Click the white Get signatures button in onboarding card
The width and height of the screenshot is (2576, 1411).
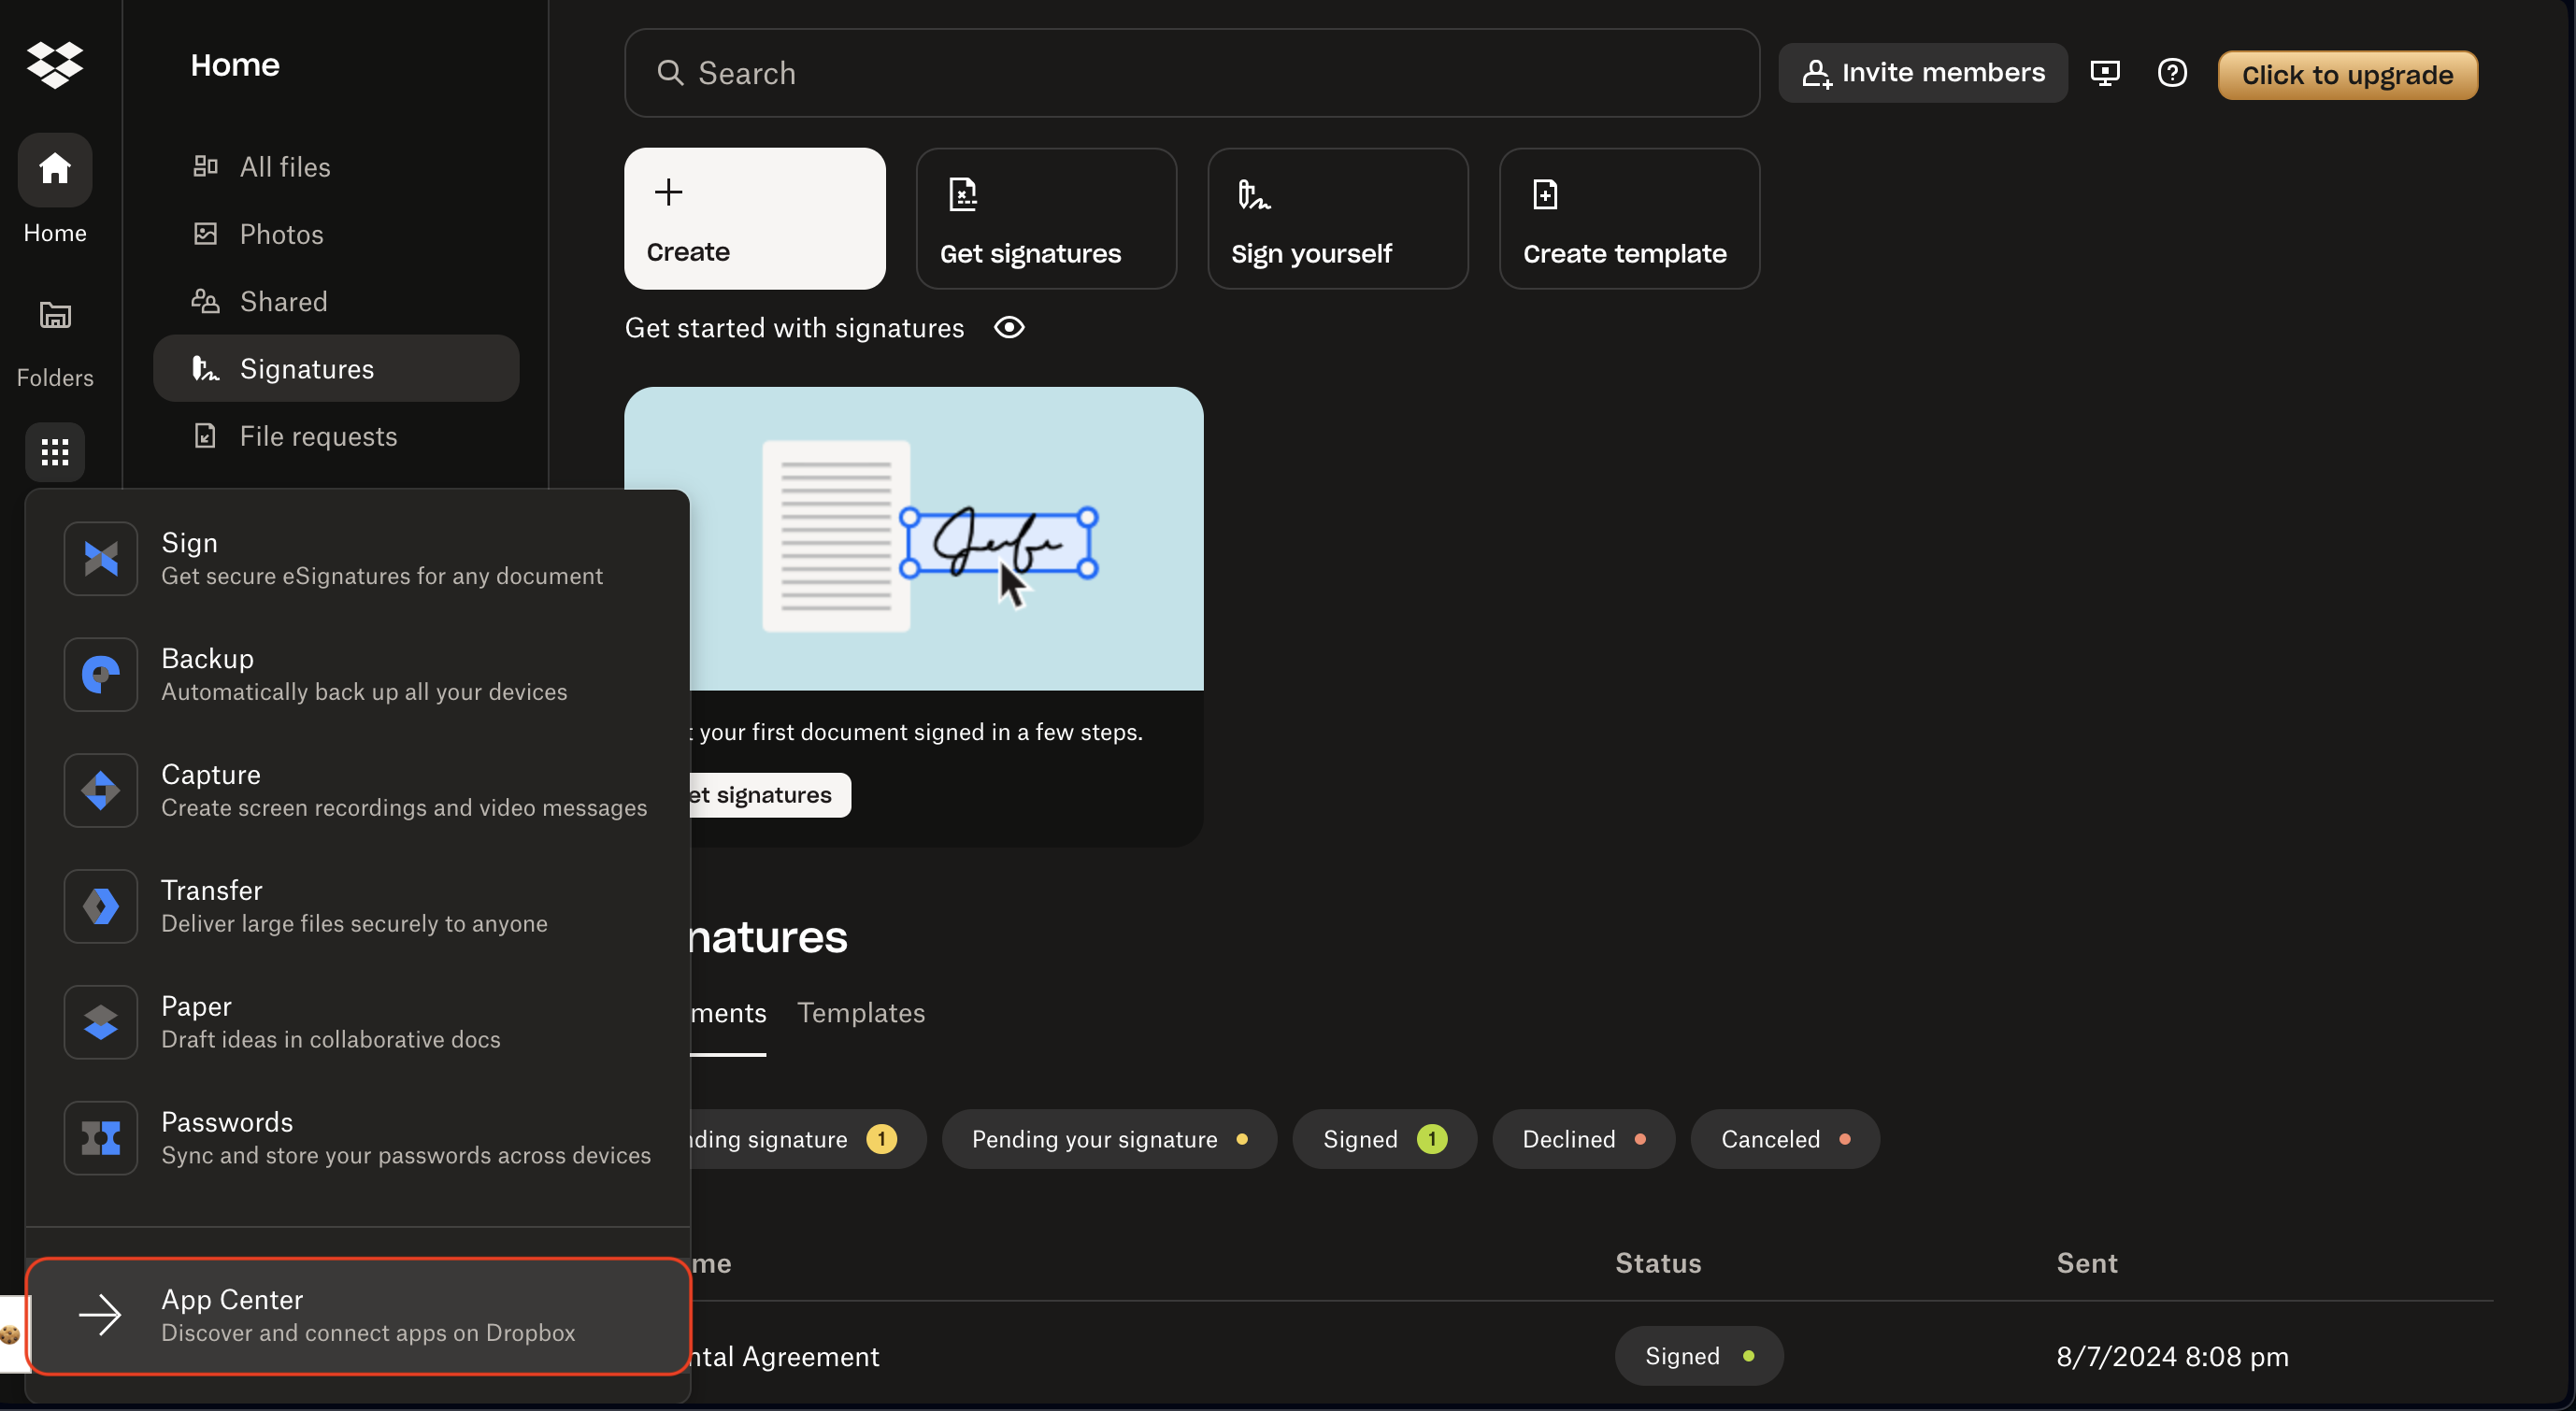(770, 795)
